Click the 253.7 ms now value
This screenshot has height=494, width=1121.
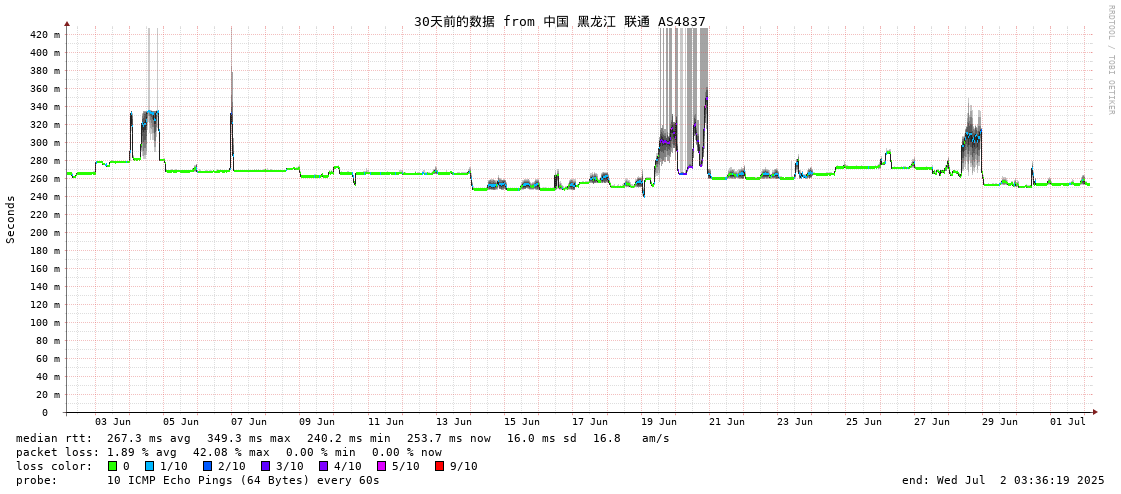click(448, 438)
